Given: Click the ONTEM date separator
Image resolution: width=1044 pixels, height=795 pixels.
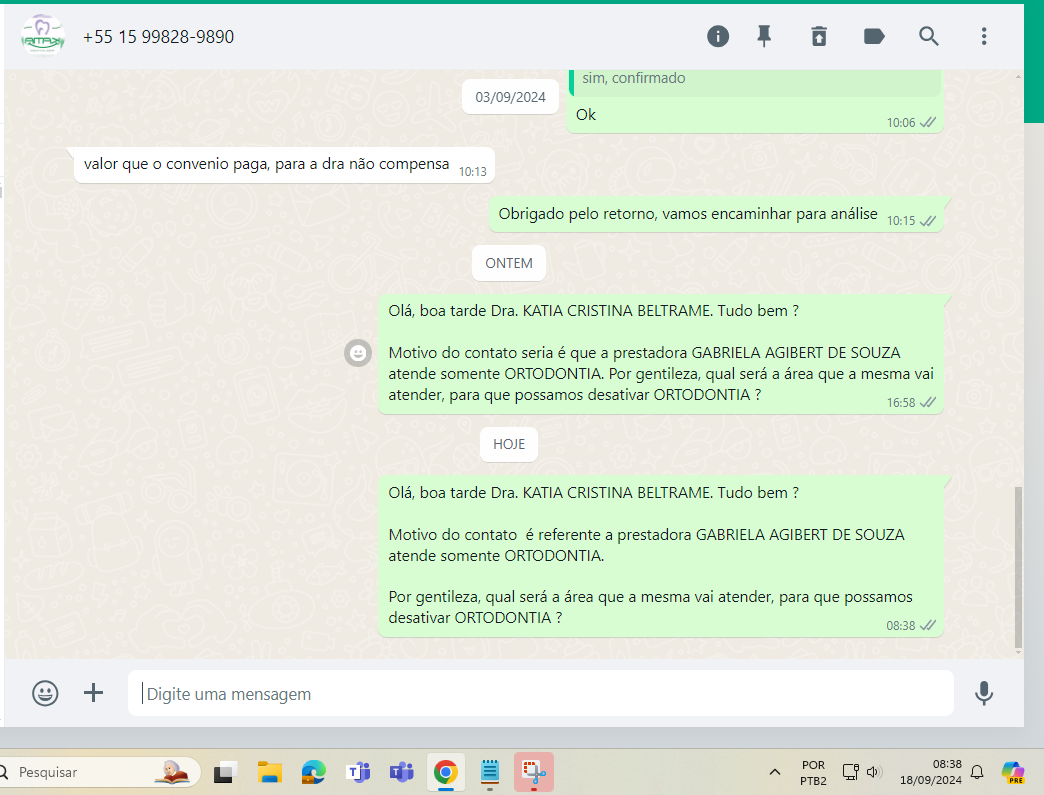Looking at the screenshot, I should pyautogui.click(x=509, y=263).
